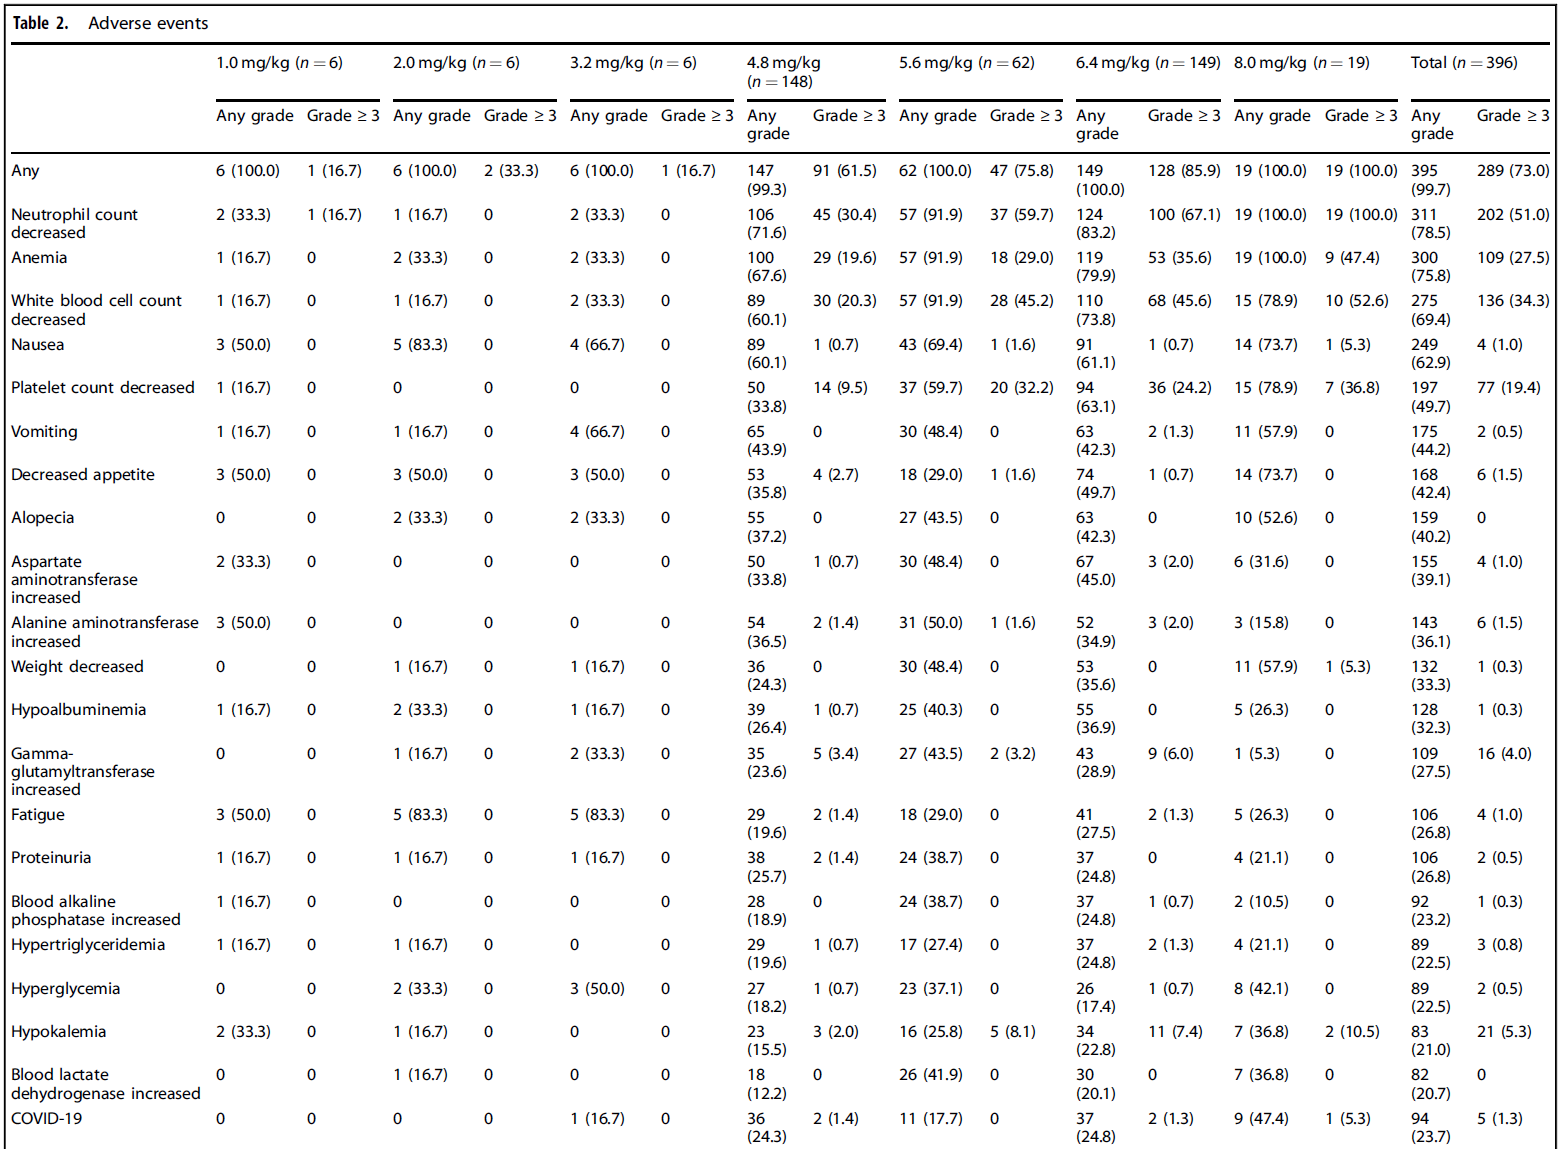
Task: Click the 'Fatigue' row label
Action: coord(37,815)
